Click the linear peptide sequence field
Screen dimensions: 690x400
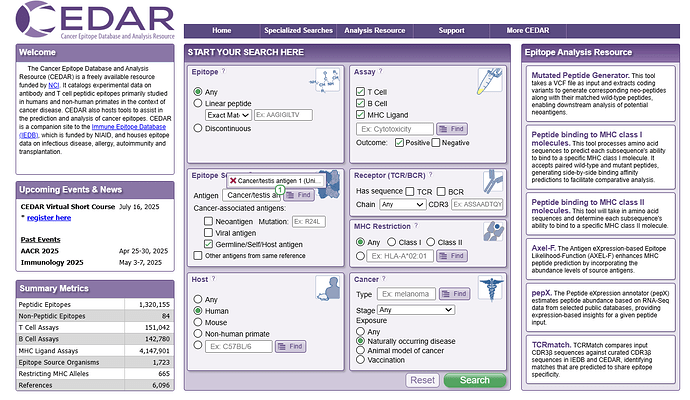coord(283,115)
